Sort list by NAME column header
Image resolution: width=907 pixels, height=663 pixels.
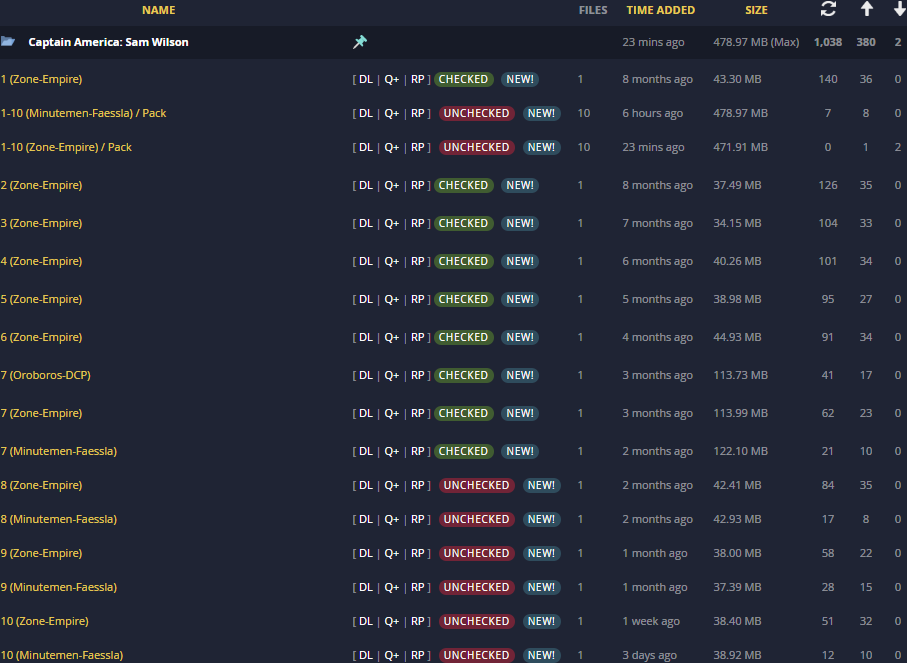click(x=158, y=10)
